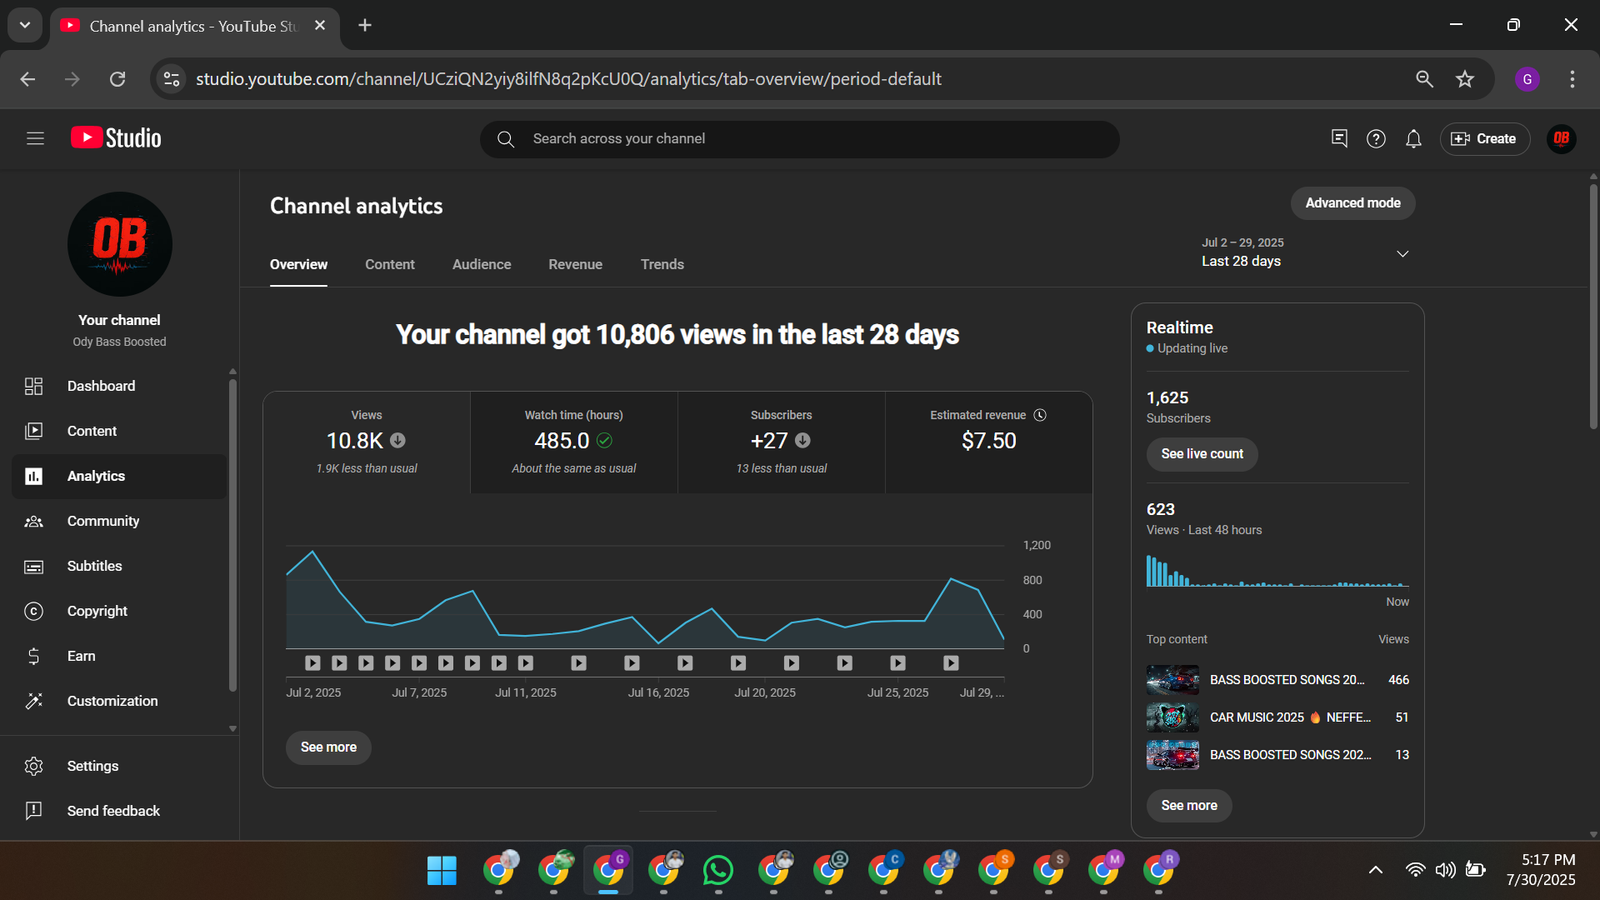Open the comments notifications icon in header

point(1339,139)
